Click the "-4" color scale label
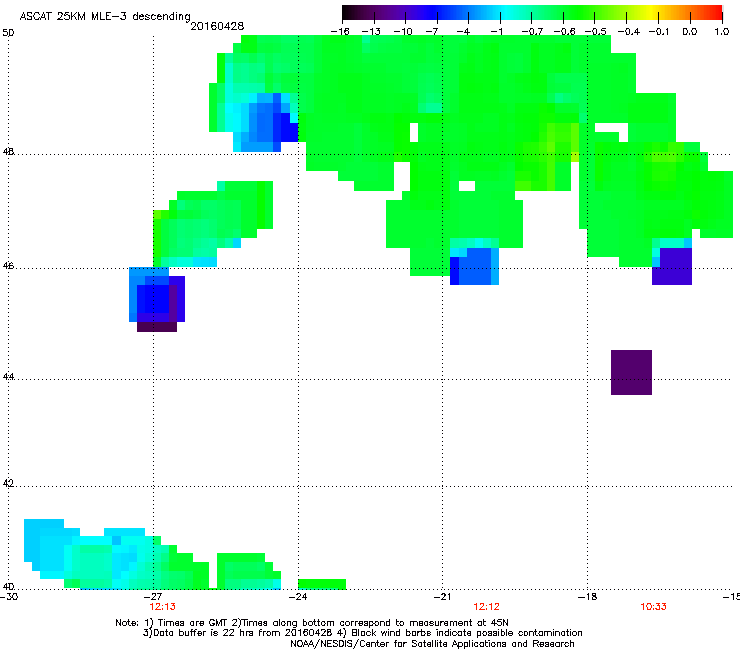Image resolution: width=740 pixels, height=650 pixels. click(x=463, y=32)
